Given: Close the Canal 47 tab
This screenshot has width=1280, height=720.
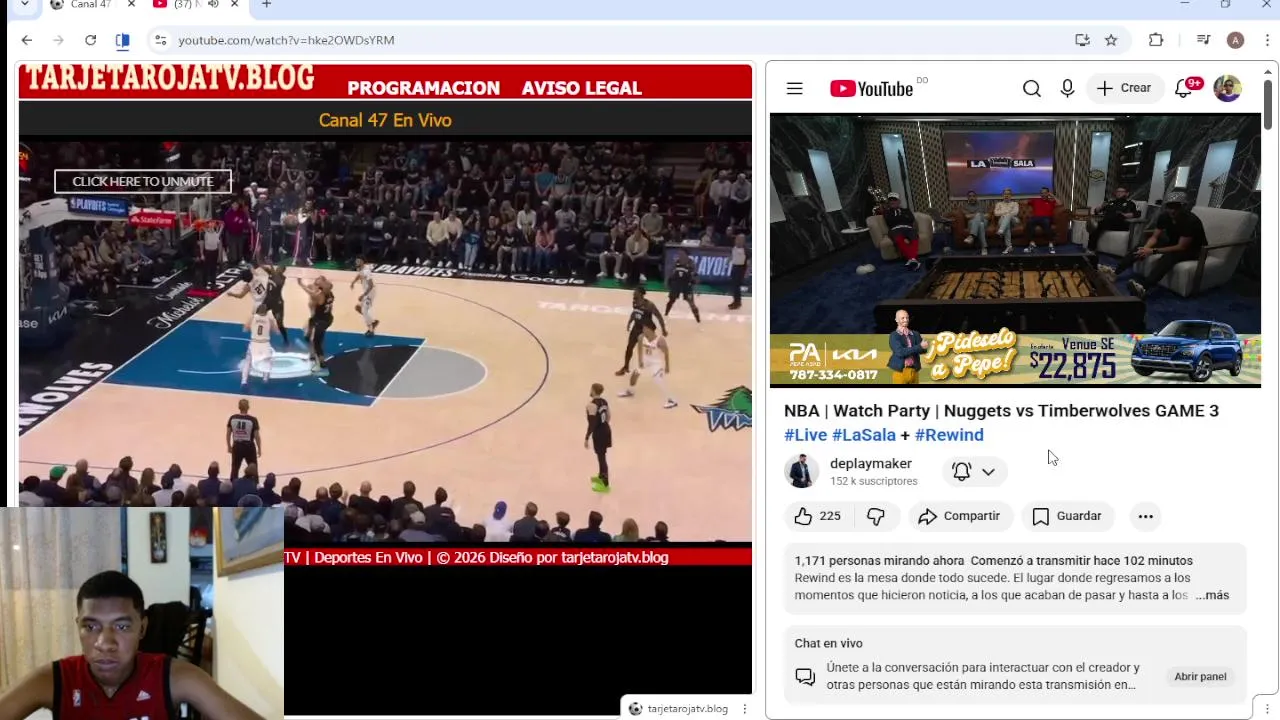Looking at the screenshot, I should pos(131,5).
